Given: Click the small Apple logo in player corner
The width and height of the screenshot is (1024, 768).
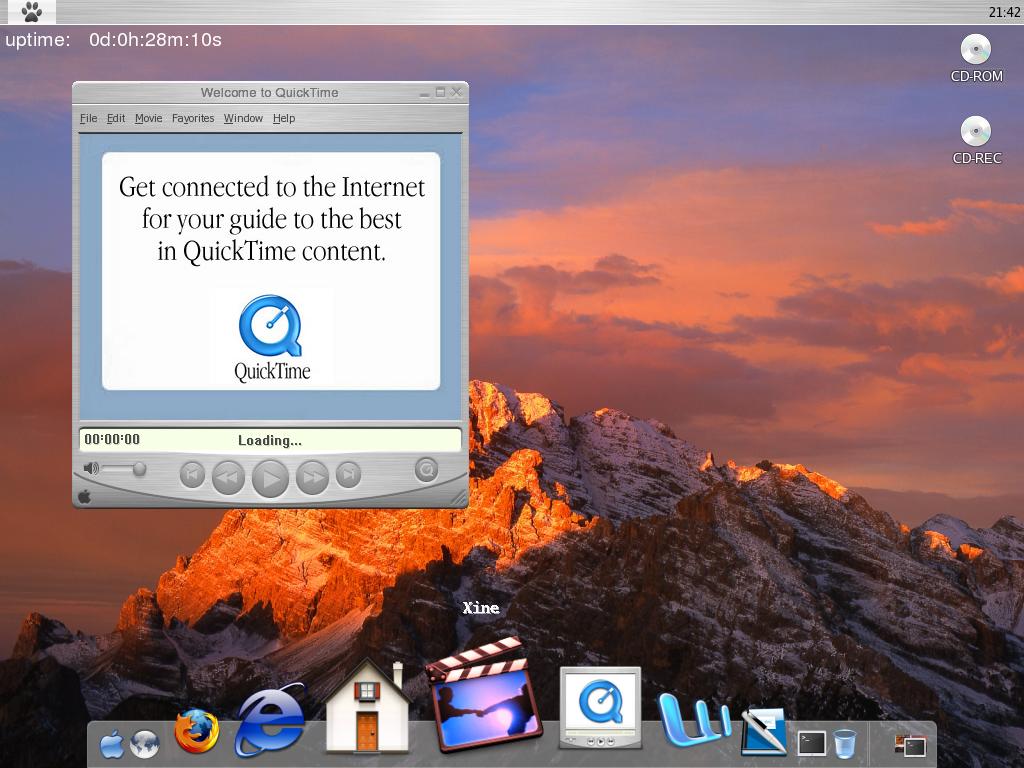Looking at the screenshot, I should [x=84, y=497].
